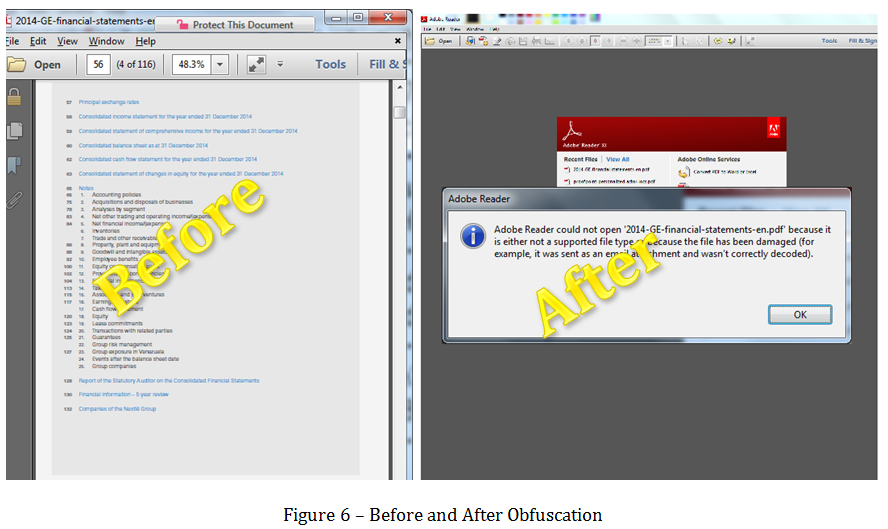Click the page number field showing 56

point(98,65)
